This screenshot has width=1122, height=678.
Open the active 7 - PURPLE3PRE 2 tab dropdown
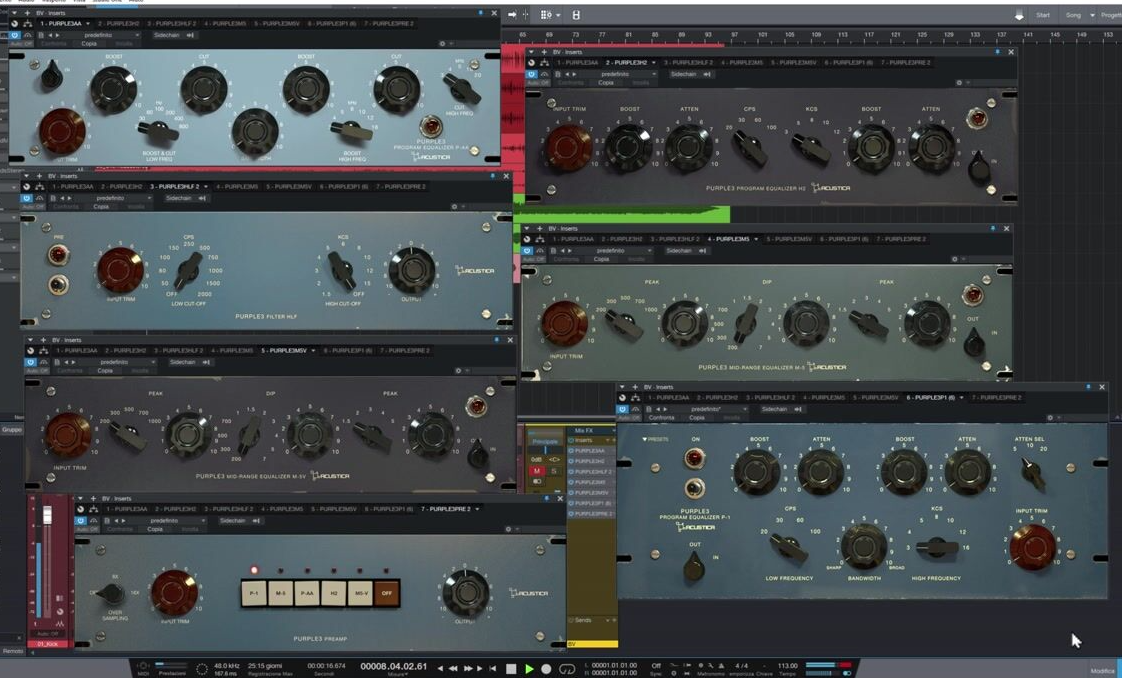tap(477, 509)
